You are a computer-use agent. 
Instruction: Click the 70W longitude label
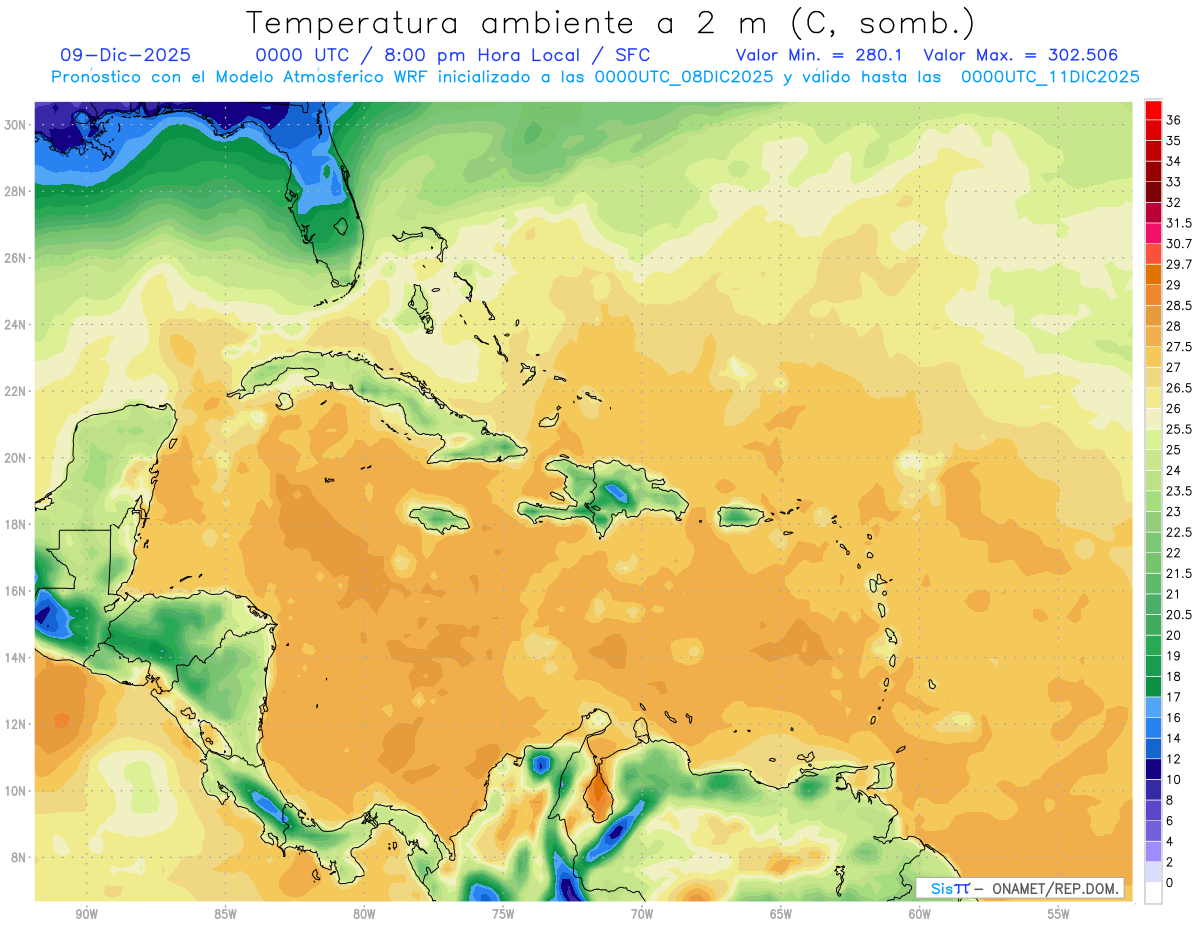click(642, 914)
